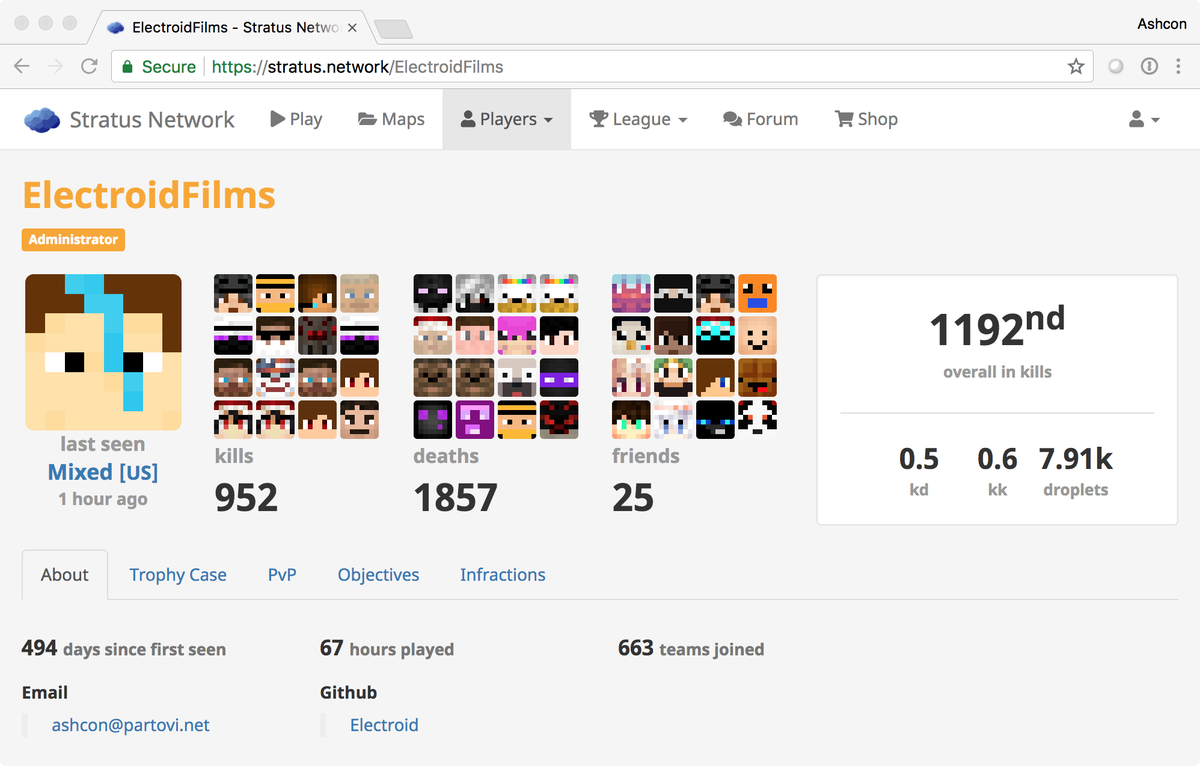Click the 7.91k droplets value
This screenshot has width=1200, height=766.
pyautogui.click(x=1076, y=459)
